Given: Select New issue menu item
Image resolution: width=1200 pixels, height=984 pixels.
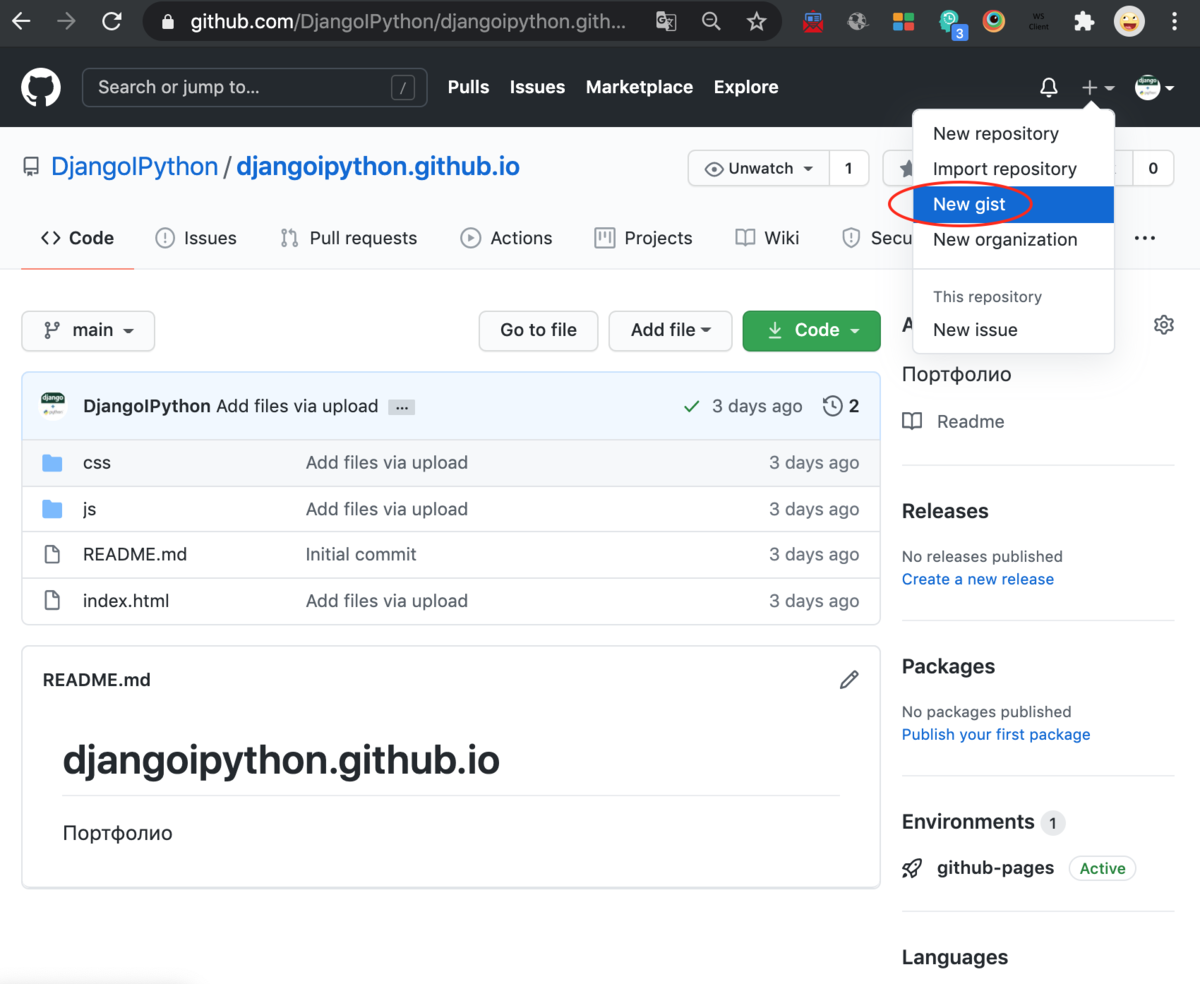Looking at the screenshot, I should [1014, 330].
